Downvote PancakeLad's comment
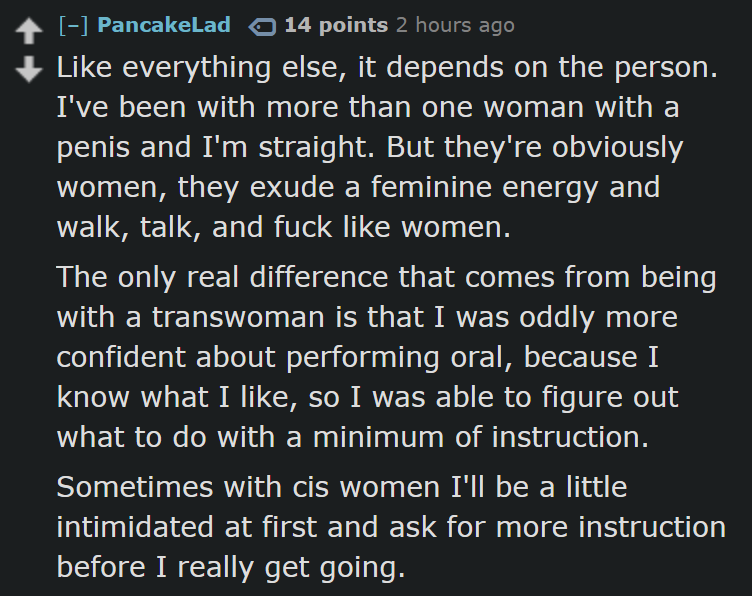752x596 pixels. pyautogui.click(x=29, y=69)
